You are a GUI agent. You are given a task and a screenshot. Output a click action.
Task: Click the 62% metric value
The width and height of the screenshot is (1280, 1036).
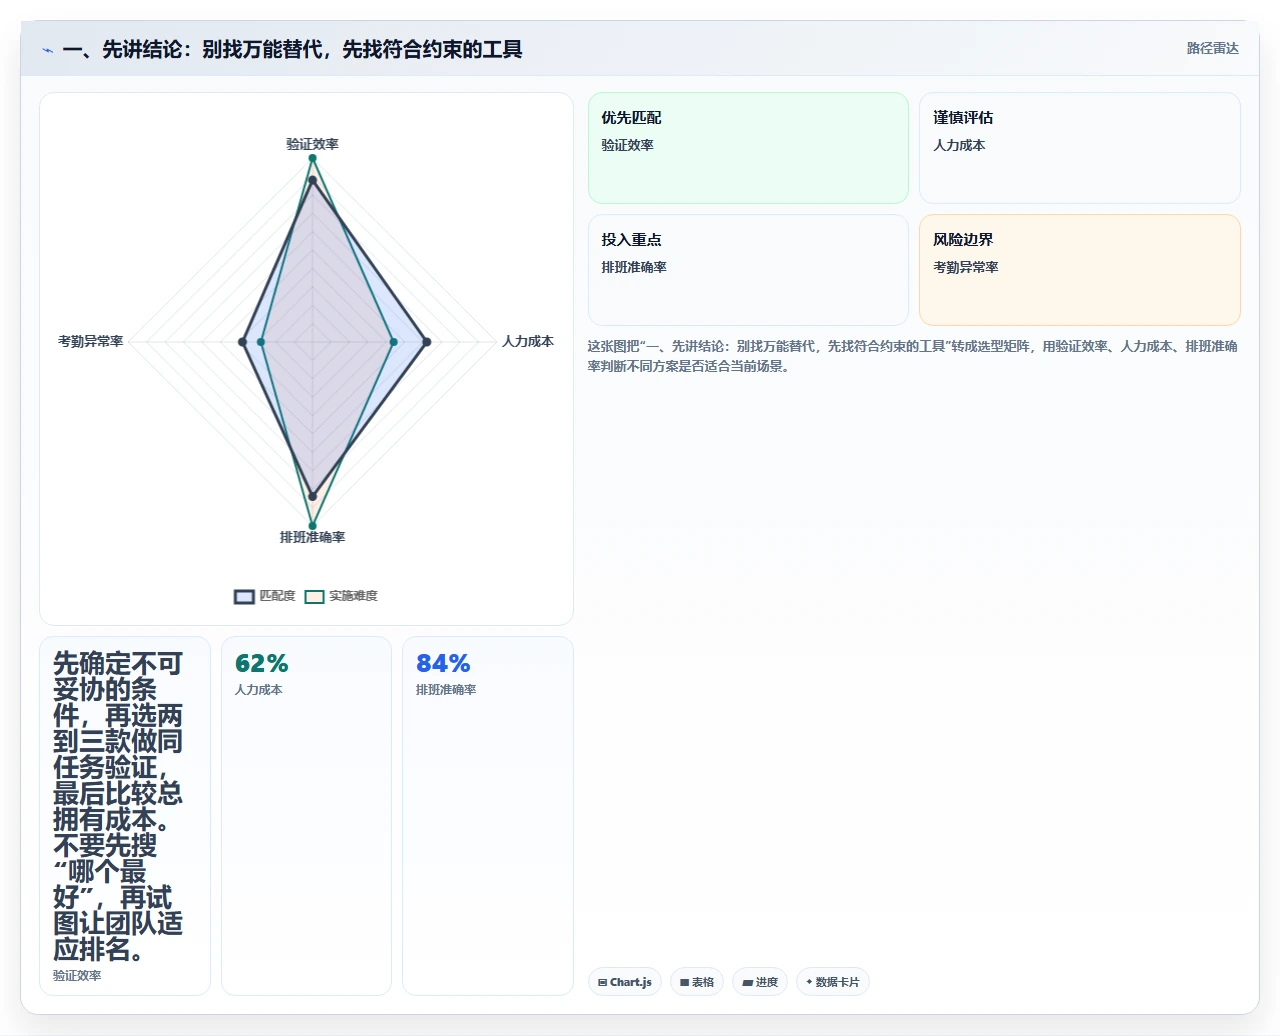pyautogui.click(x=262, y=663)
